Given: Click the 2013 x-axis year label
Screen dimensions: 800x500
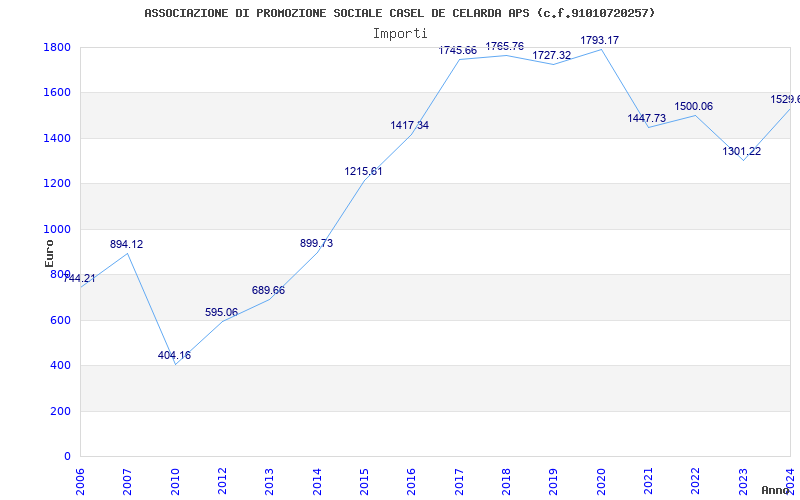Looking at the screenshot, I should 269,481.
